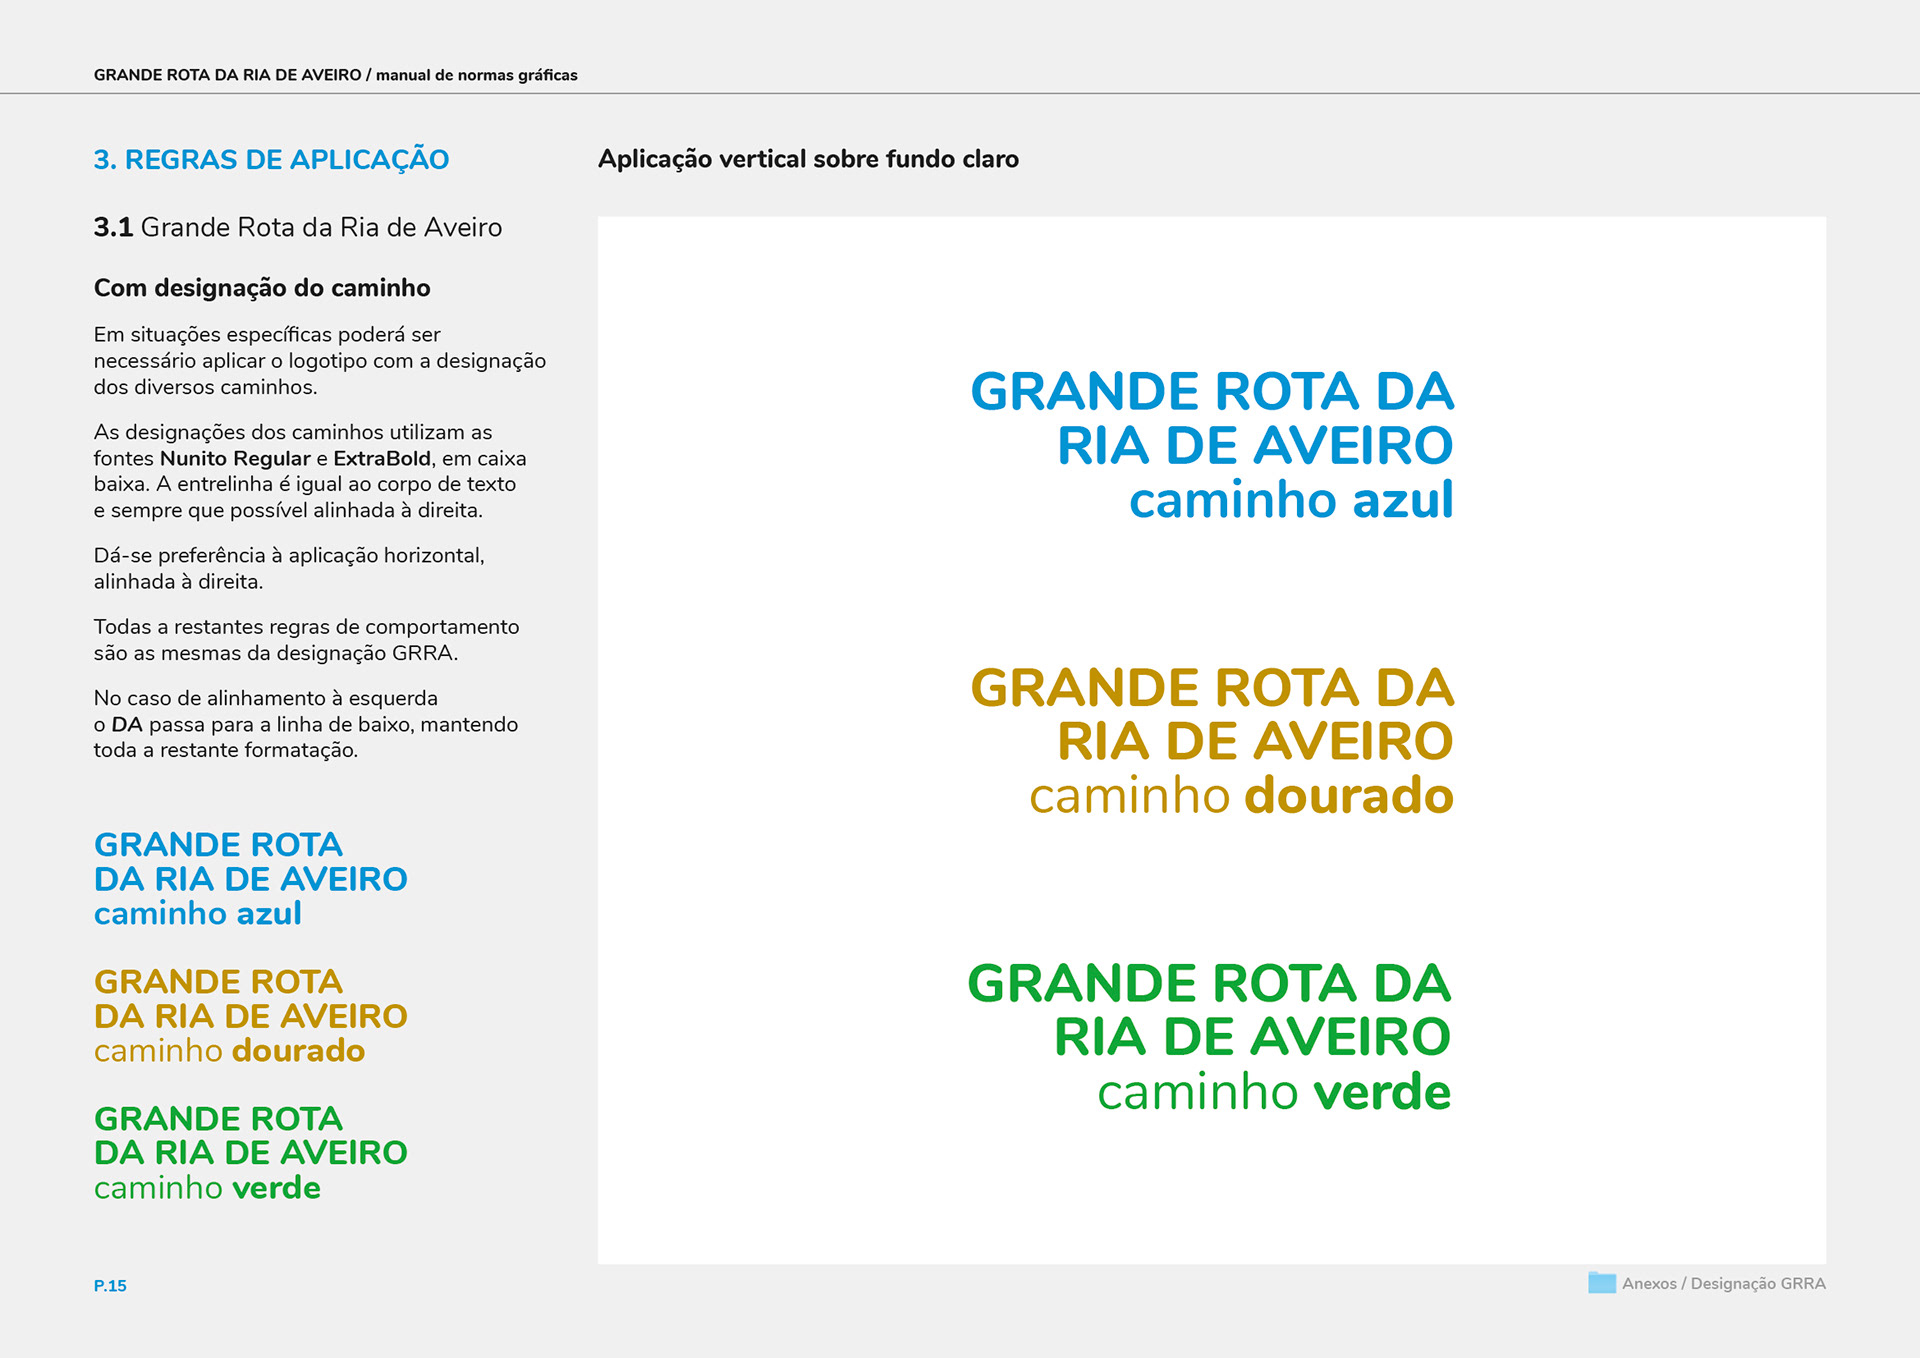Select the 3. REGRAS DE APLICAÇÃO heading
This screenshot has height=1358, width=1920.
tap(271, 160)
